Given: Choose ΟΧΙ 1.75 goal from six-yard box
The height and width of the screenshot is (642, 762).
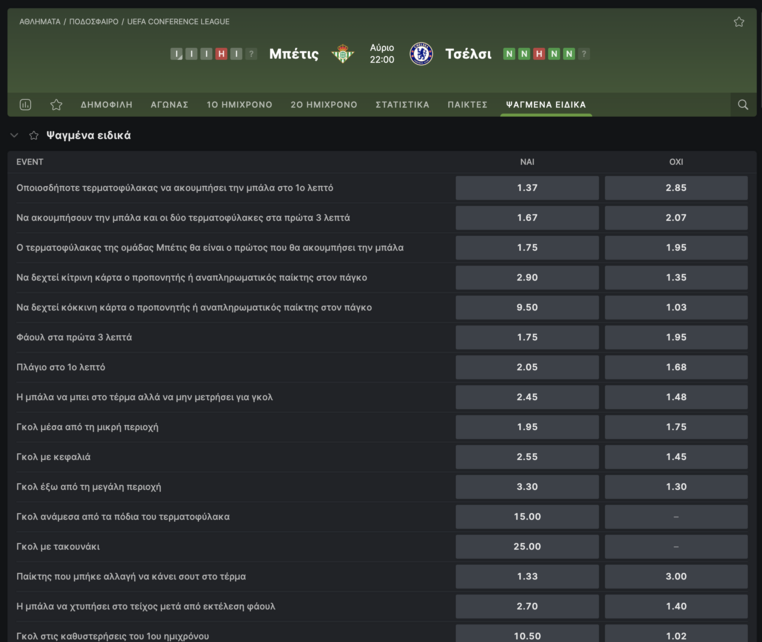Looking at the screenshot, I should click(x=676, y=427).
